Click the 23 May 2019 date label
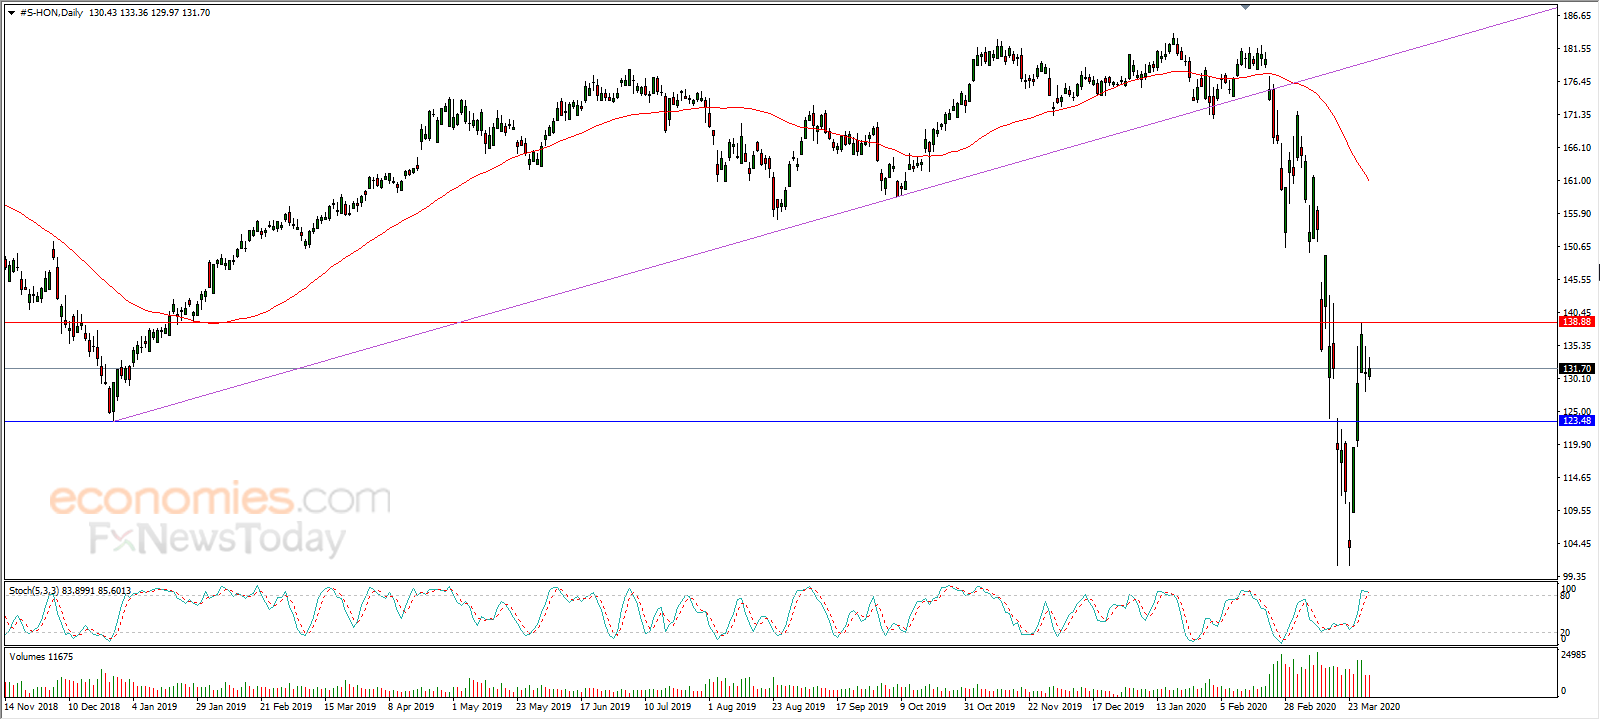 543,707
